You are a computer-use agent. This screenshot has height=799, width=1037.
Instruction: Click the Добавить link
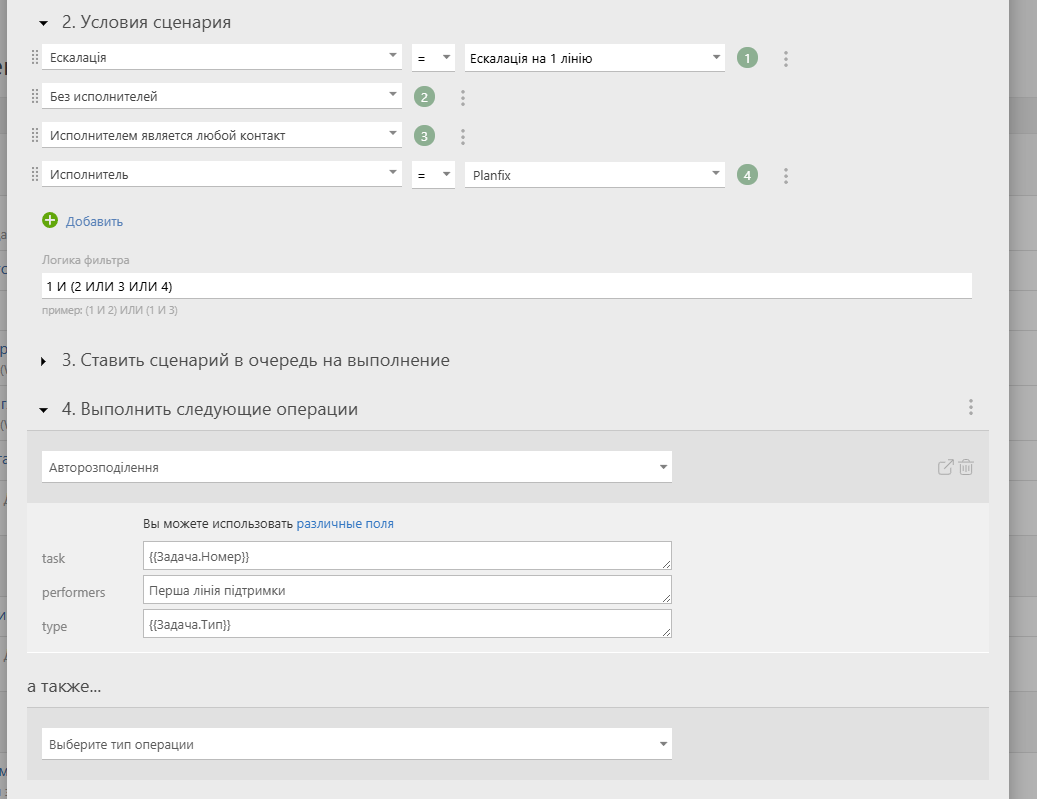[94, 222]
